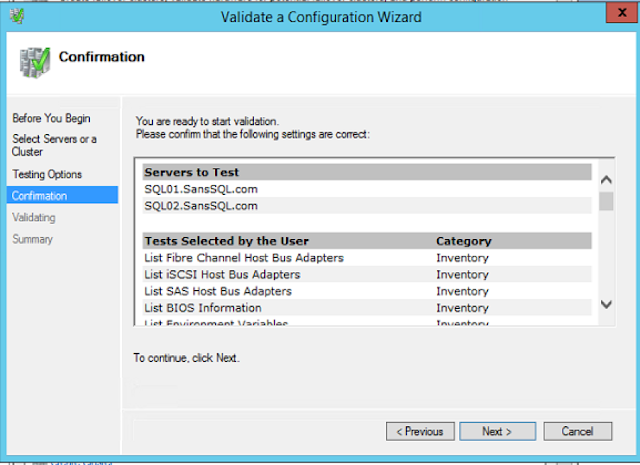Go to the Before You Begin step
Image resolution: width=640 pixels, height=465 pixels.
click(x=51, y=118)
